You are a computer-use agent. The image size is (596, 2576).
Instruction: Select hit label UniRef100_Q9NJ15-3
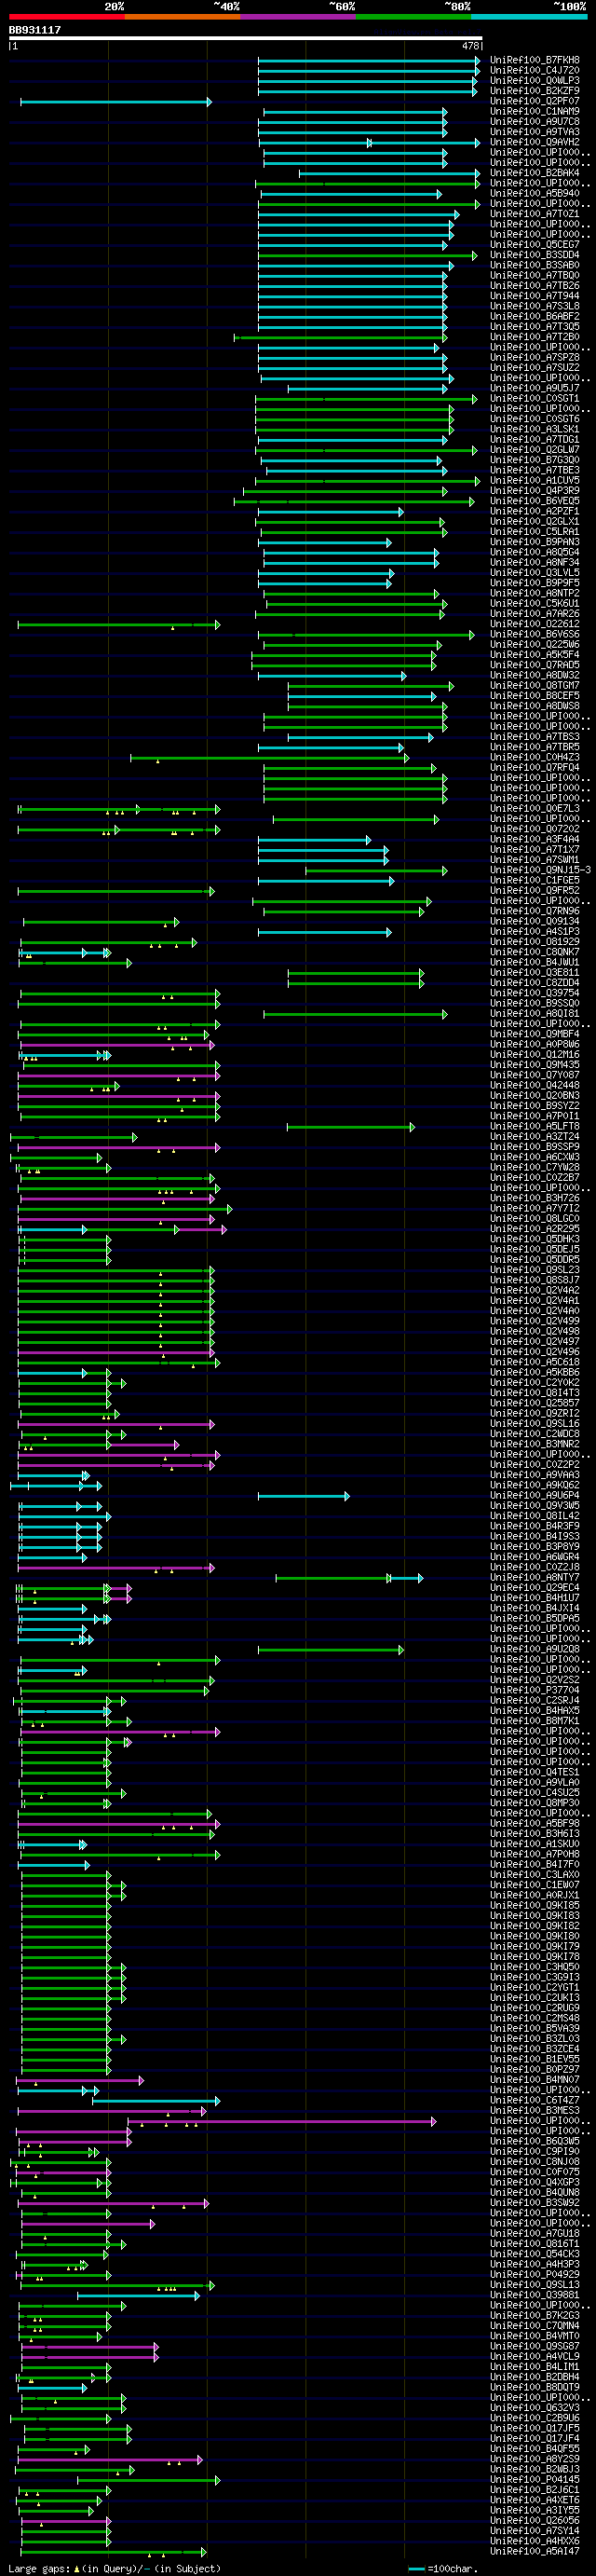pyautogui.click(x=540, y=870)
